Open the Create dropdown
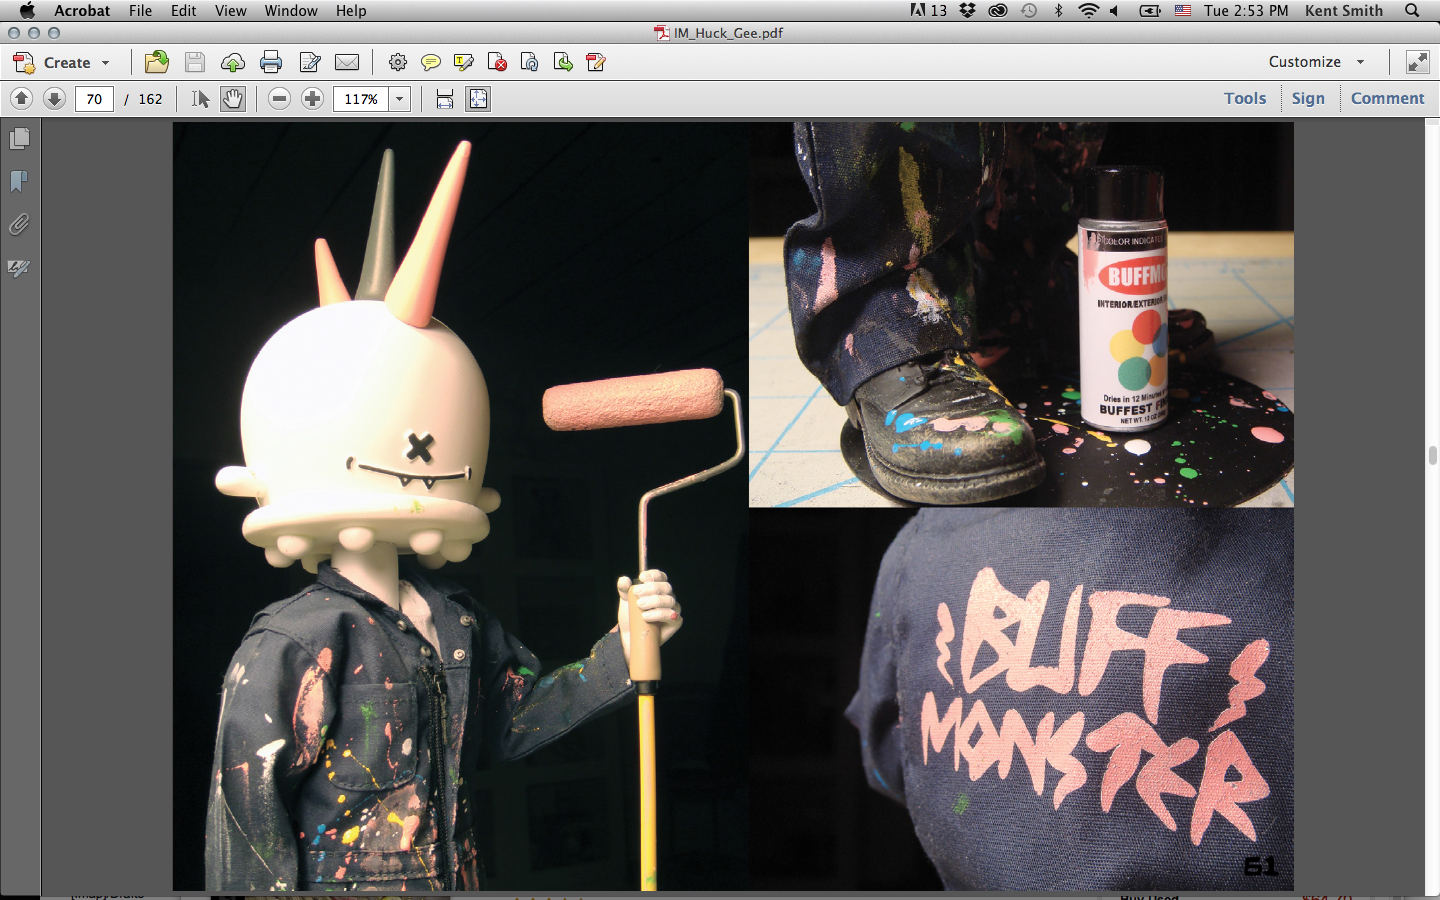This screenshot has width=1440, height=900. click(65, 62)
